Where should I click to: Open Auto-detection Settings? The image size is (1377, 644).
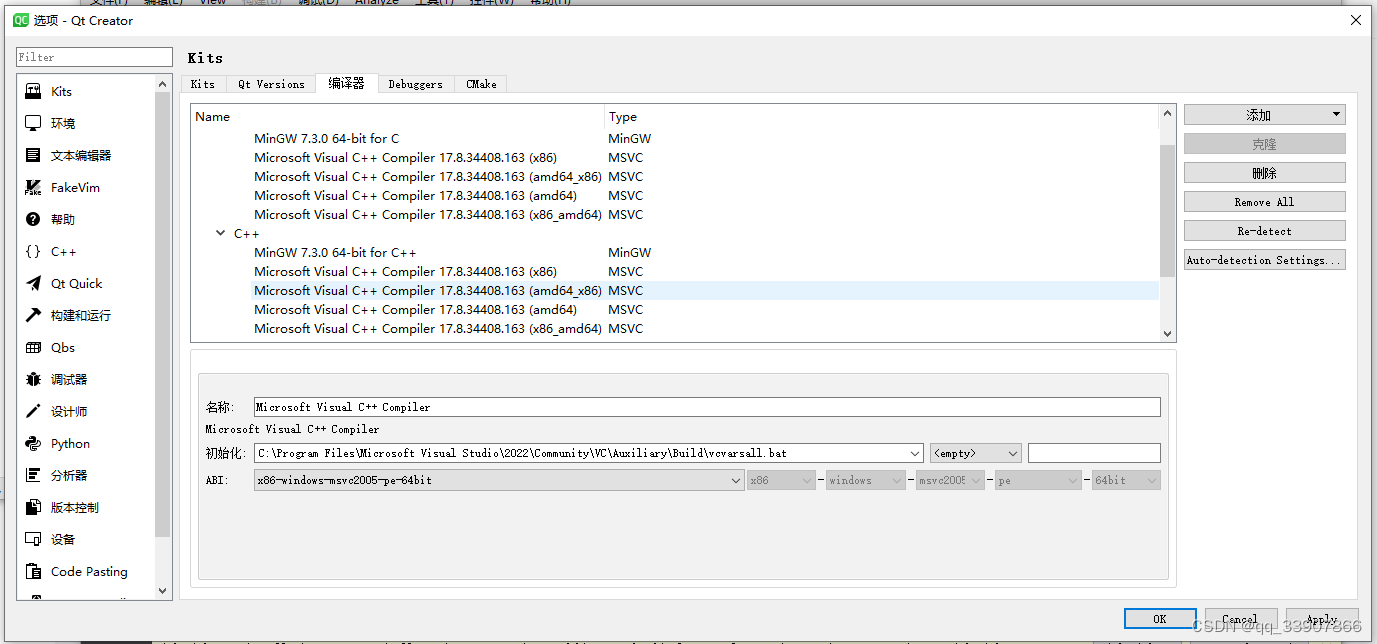1264,259
